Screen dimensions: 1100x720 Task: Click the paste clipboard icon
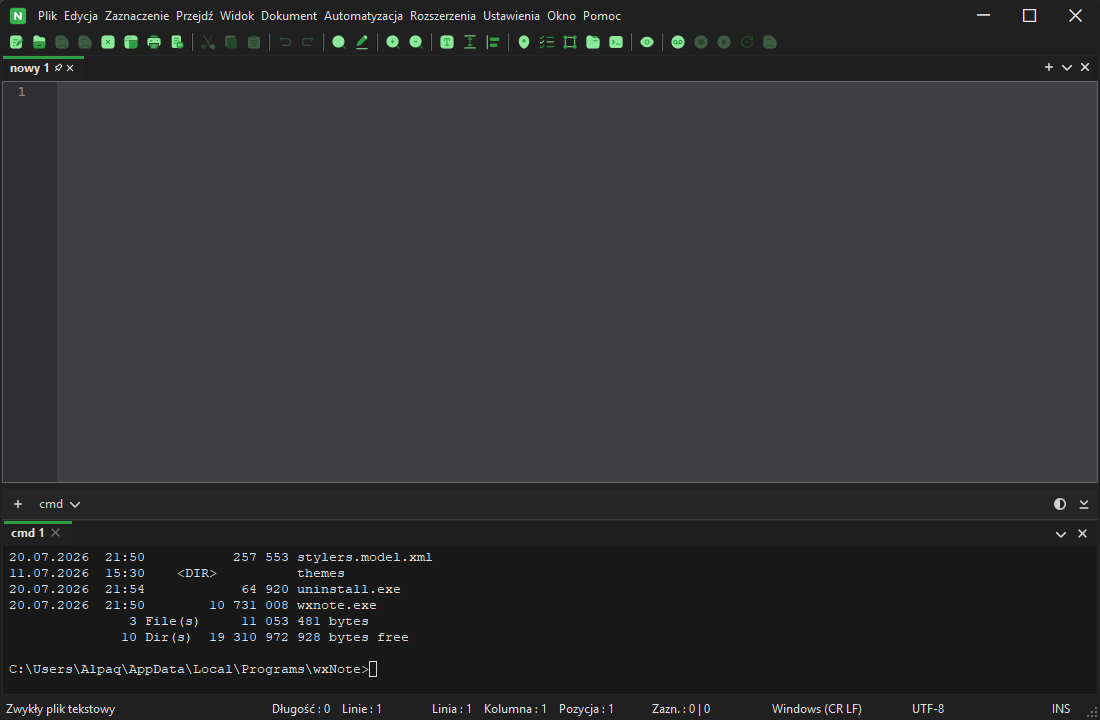tap(254, 42)
